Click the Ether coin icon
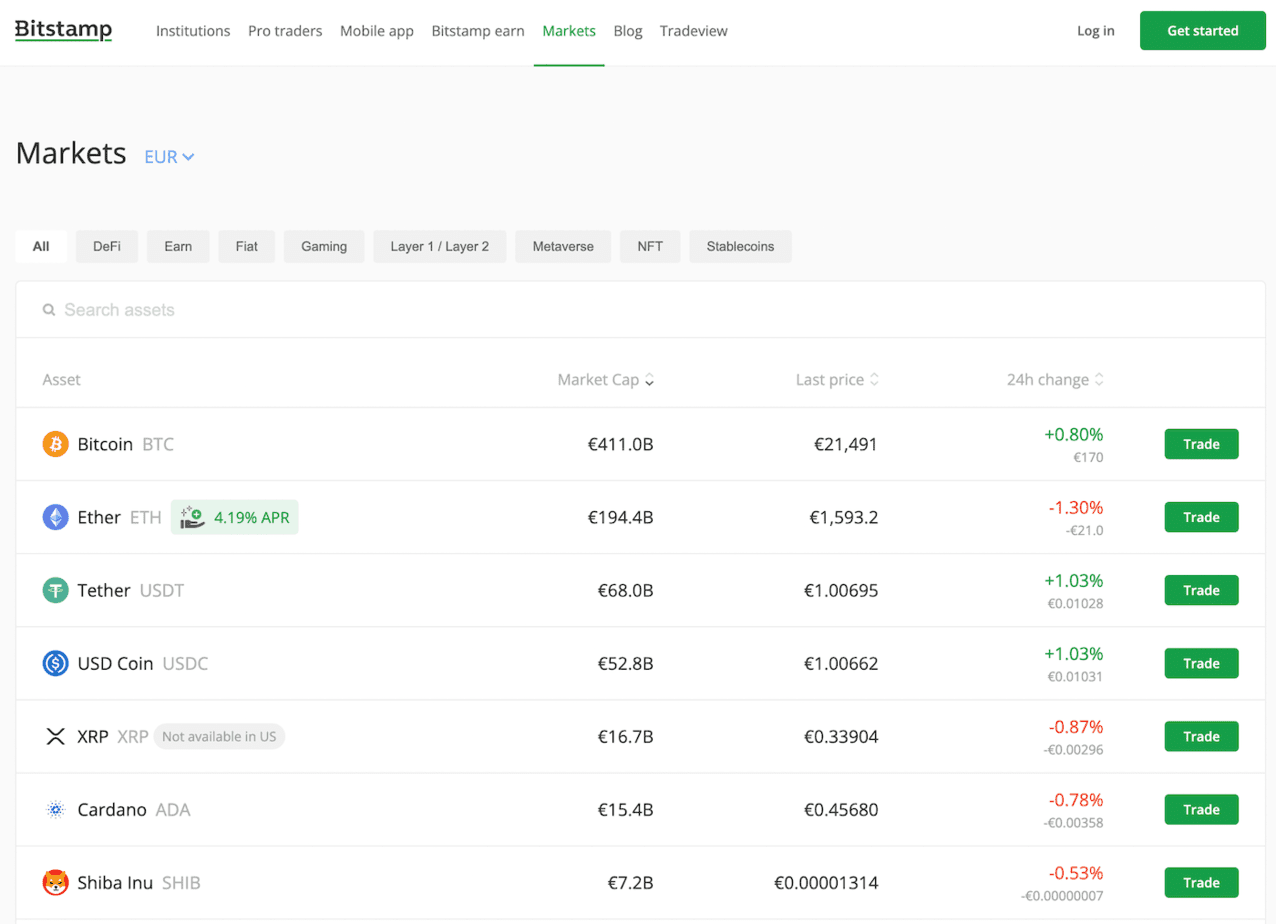Screen dimensions: 1276x924 click(x=55, y=517)
